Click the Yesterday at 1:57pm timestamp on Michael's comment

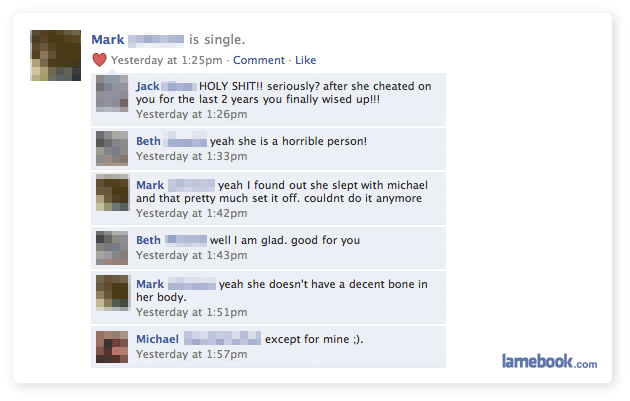(x=192, y=354)
